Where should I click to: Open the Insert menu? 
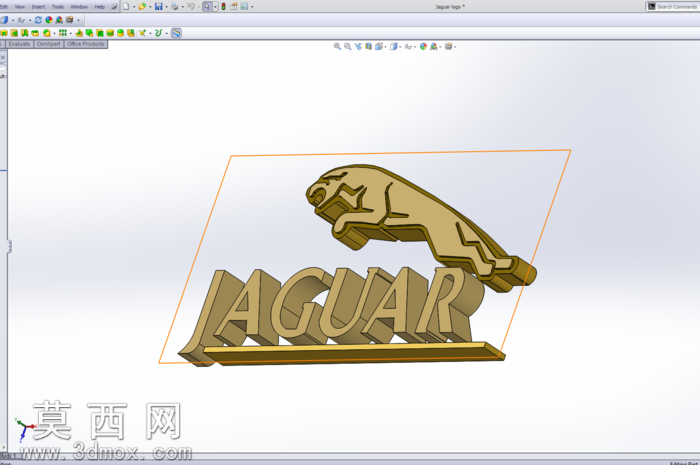38,7
